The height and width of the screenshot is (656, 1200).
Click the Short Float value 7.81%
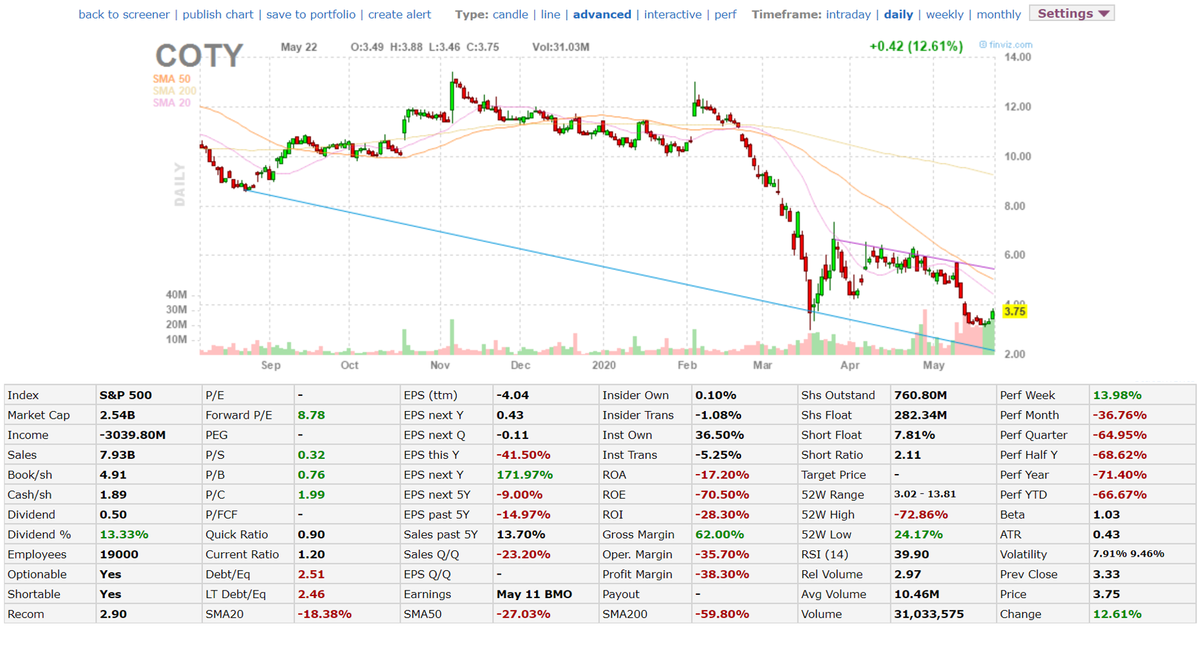[914, 435]
